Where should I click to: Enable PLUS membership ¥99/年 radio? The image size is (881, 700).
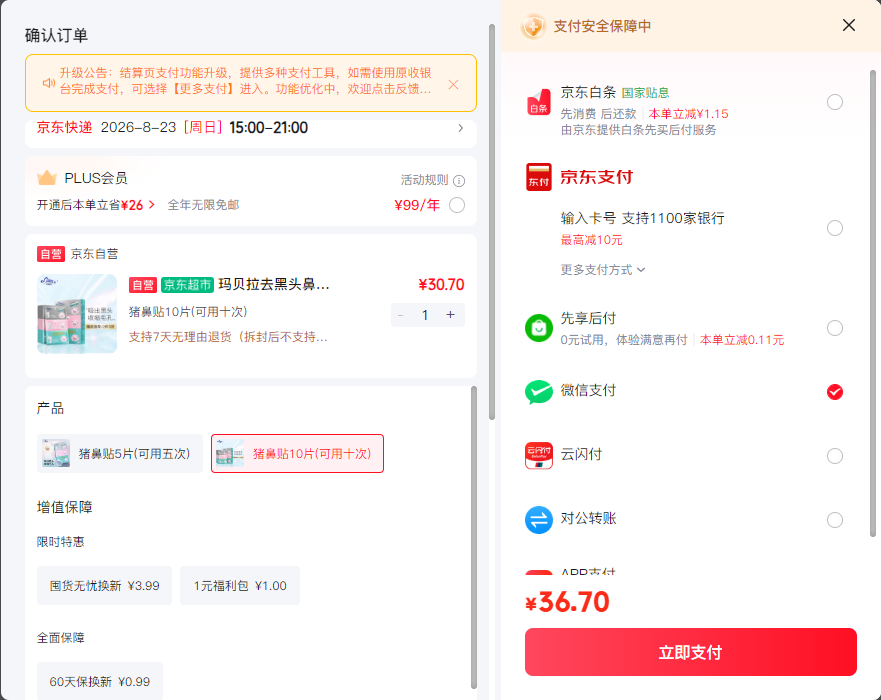(x=457, y=205)
